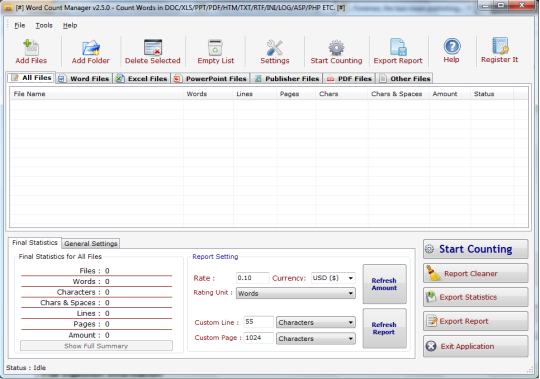
Task: Click the Pages column header
Action: click(x=296, y=94)
